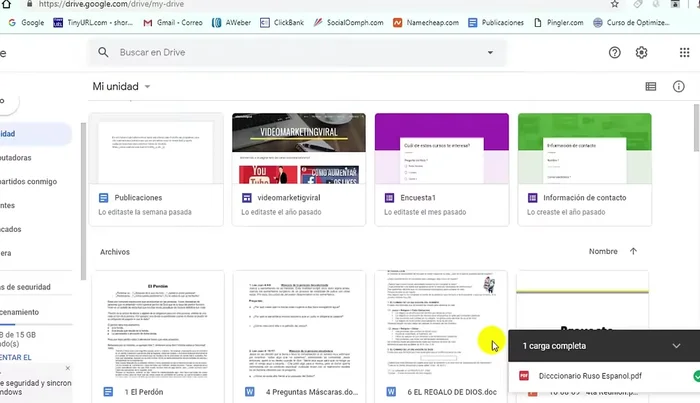This screenshot has height=403, width=700.
Task: Collapse the '1 carga completa' upload panel
Action: 677,346
